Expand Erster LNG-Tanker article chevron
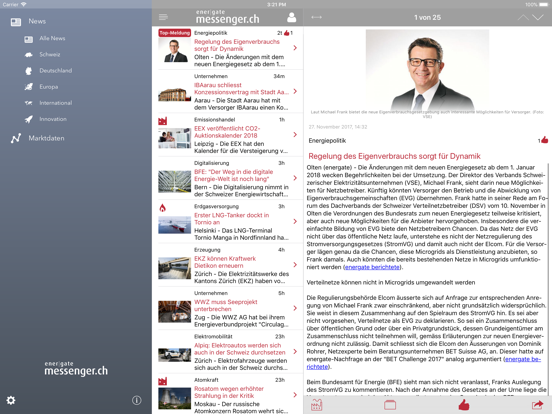Screen dimensions: 552x414 click(295, 221)
